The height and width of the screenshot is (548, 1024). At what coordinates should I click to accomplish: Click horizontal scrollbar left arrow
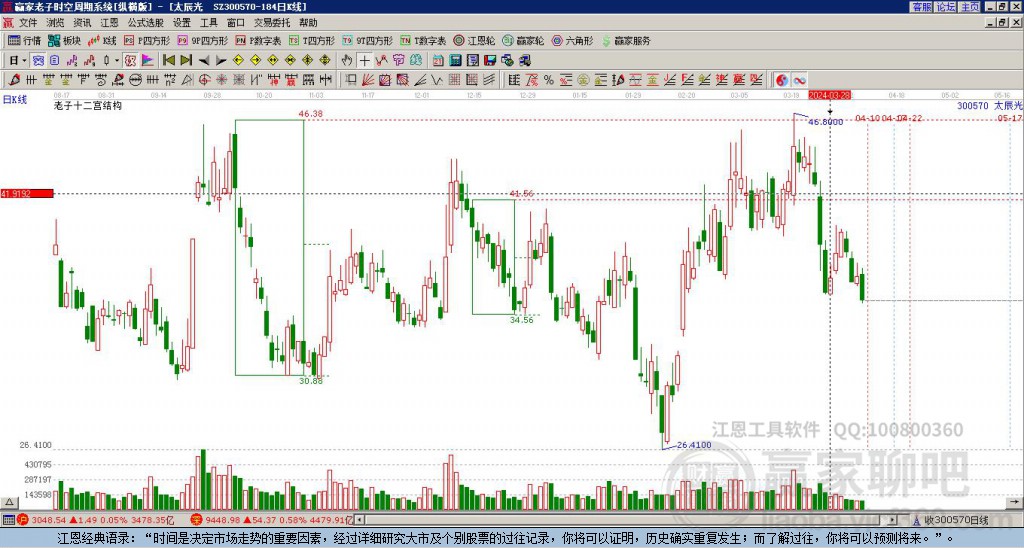click(360, 521)
